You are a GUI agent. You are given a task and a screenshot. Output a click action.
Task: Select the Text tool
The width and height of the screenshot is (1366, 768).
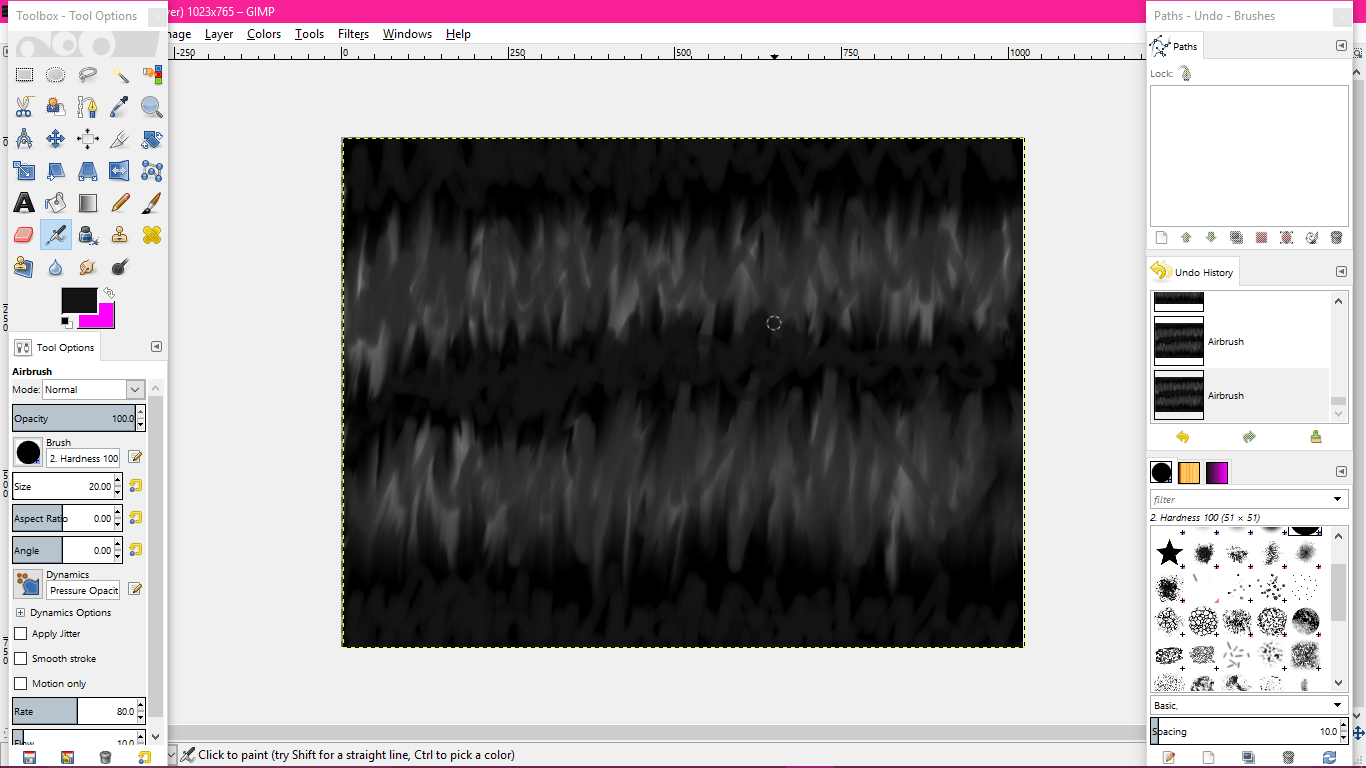pyautogui.click(x=24, y=203)
